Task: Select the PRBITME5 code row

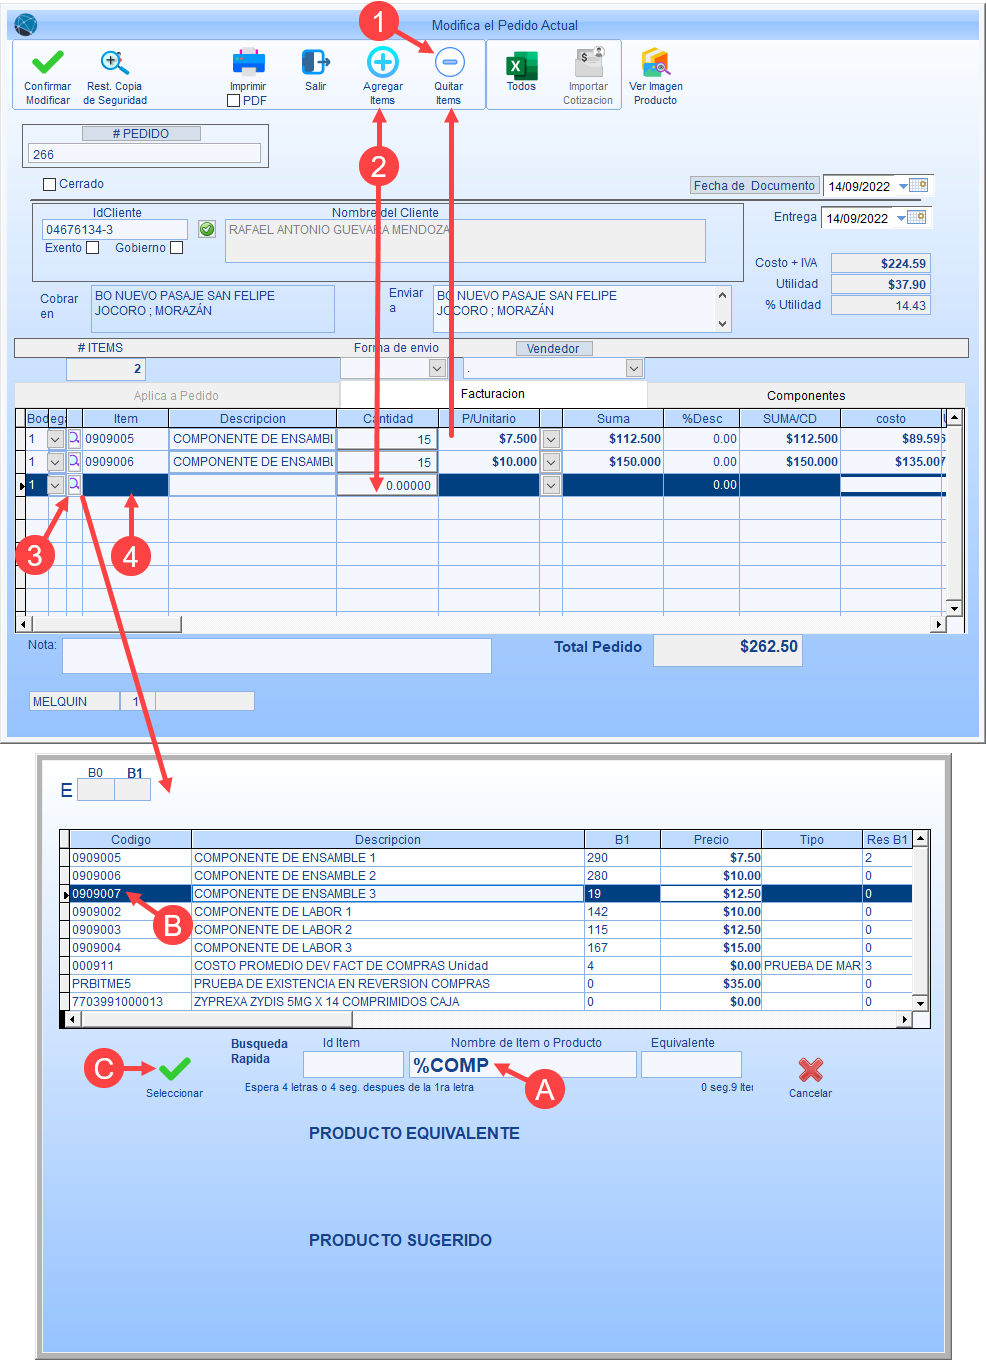Action: 491,984
